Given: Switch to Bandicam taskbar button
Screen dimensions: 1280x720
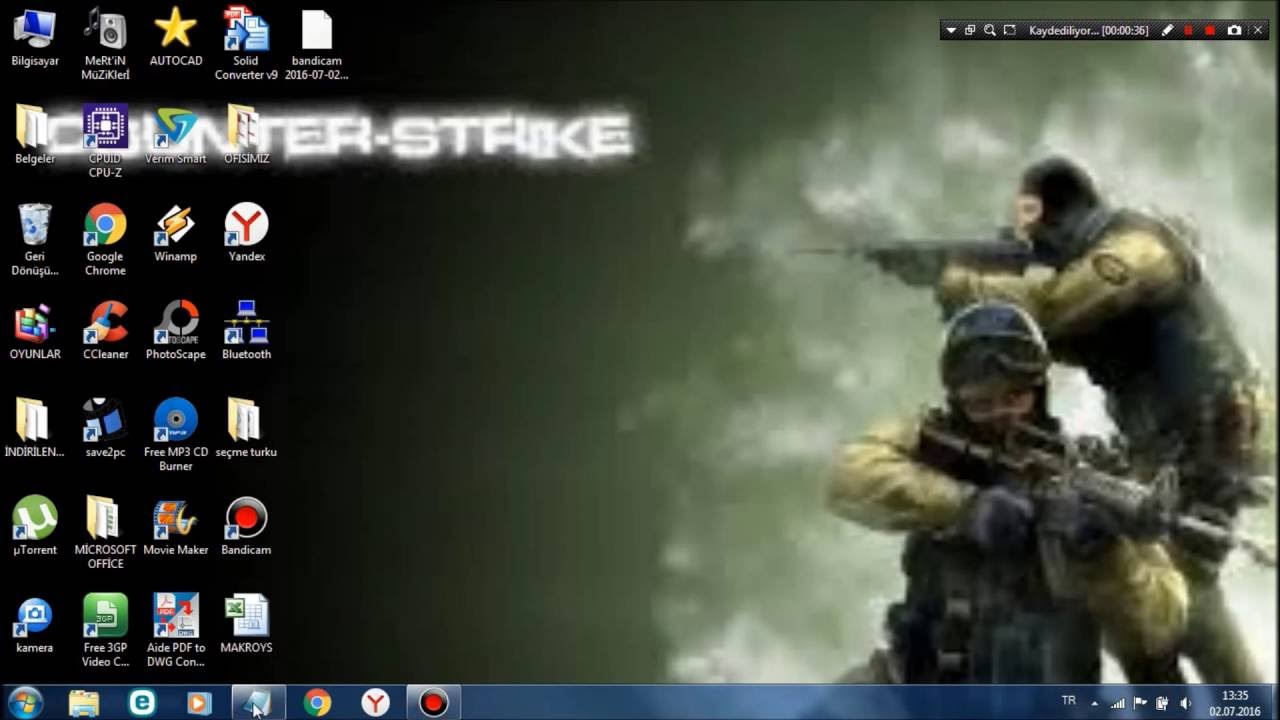Looking at the screenshot, I should (433, 703).
